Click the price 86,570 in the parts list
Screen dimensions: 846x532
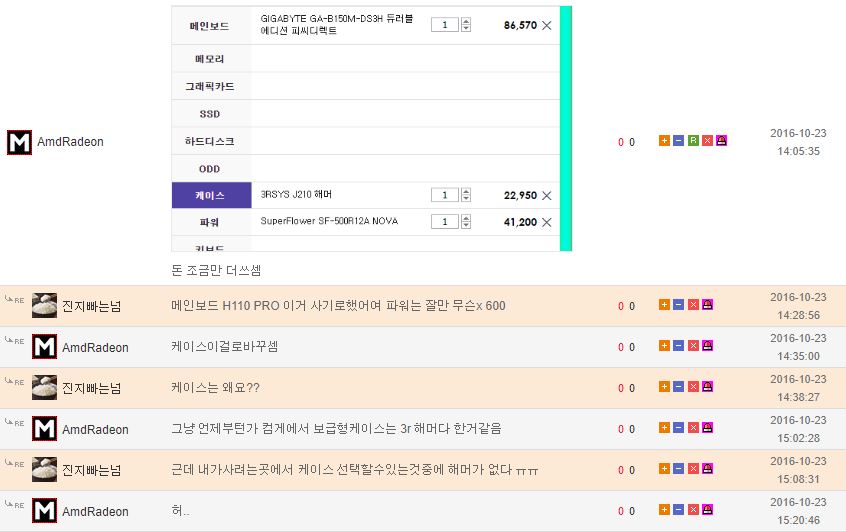(x=520, y=25)
